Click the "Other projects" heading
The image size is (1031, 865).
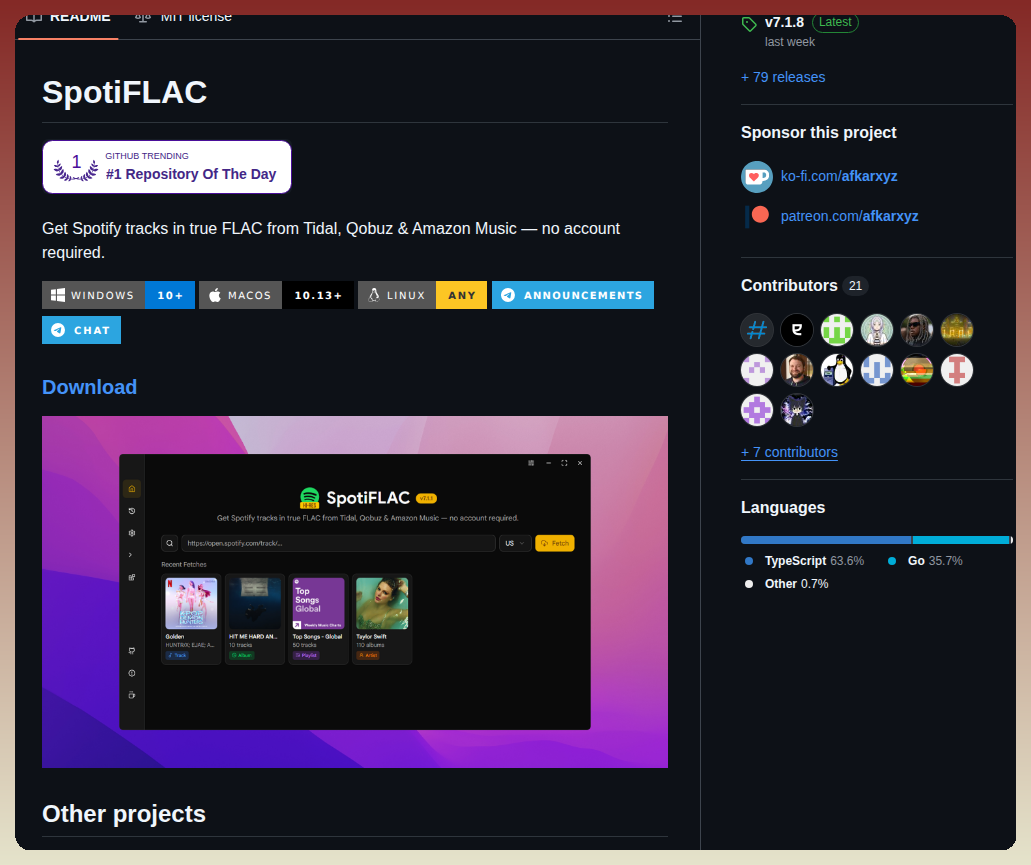pos(124,814)
